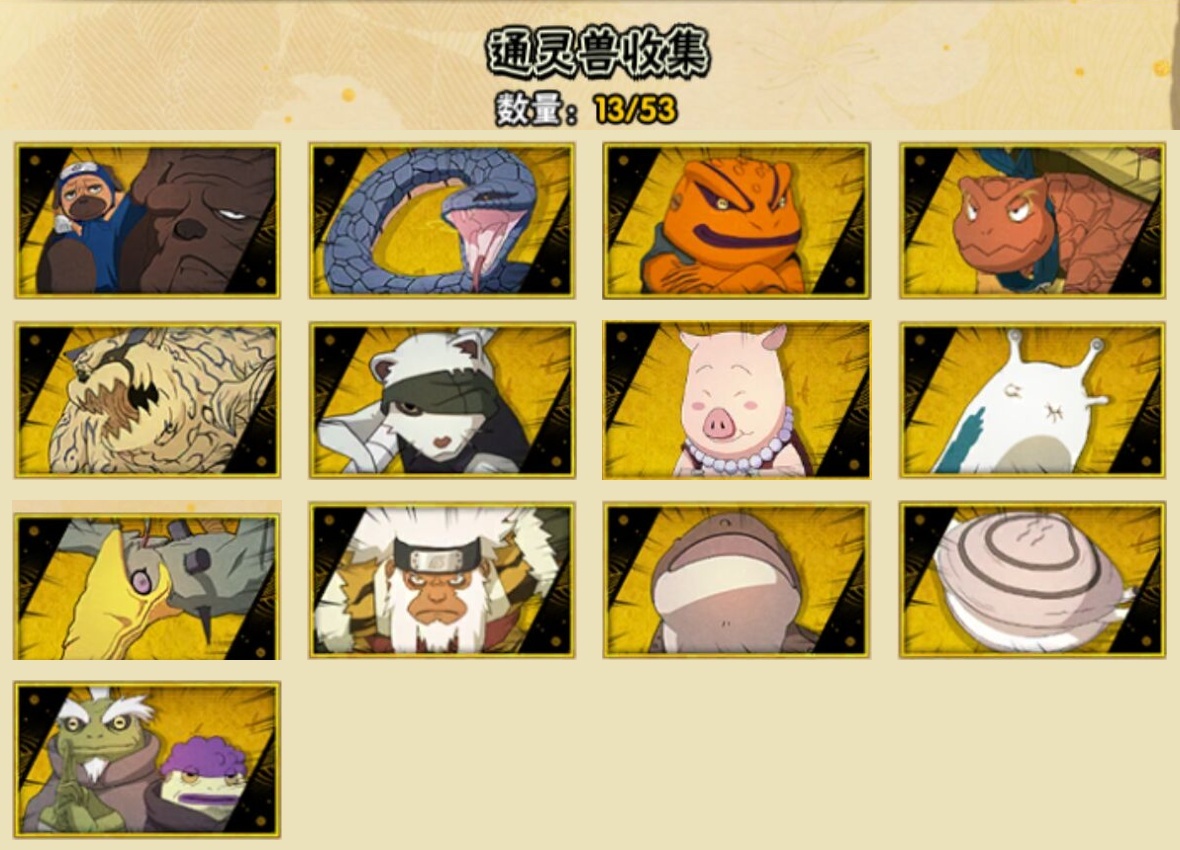Open the blue snake summon card
Image resolution: width=1180 pixels, height=850 pixels.
pyautogui.click(x=442, y=221)
